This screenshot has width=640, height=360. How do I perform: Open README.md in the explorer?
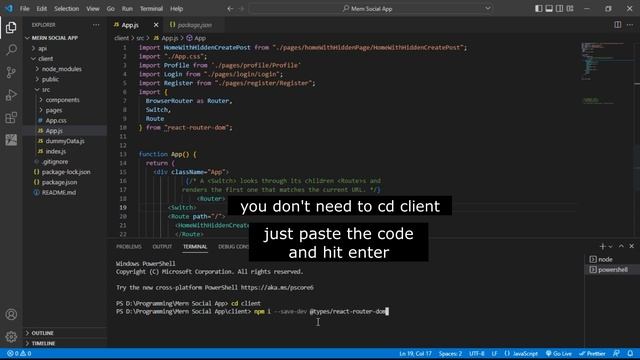(x=59, y=193)
